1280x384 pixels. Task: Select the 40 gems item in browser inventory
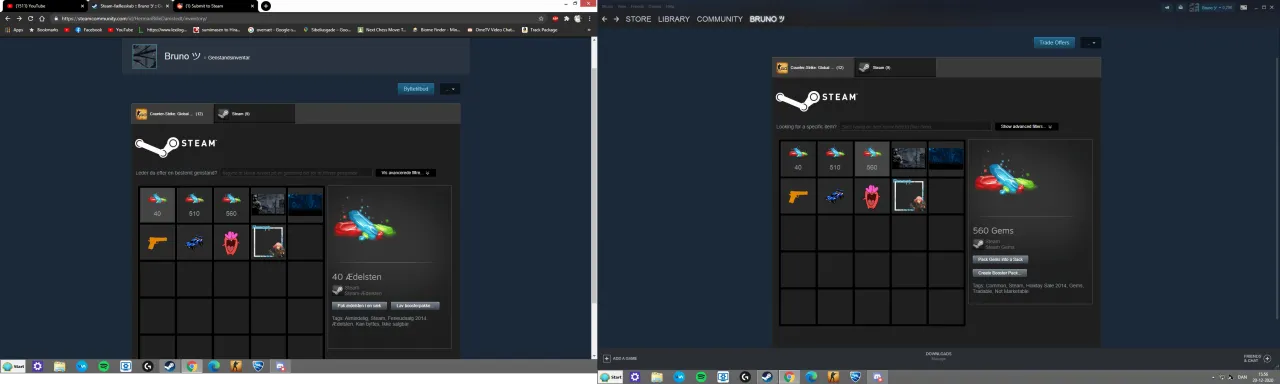pos(157,204)
